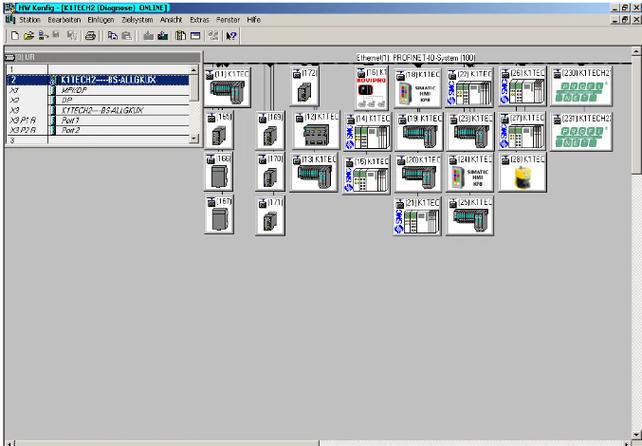Select the Port 2 row
The image size is (642, 446).
98,130
